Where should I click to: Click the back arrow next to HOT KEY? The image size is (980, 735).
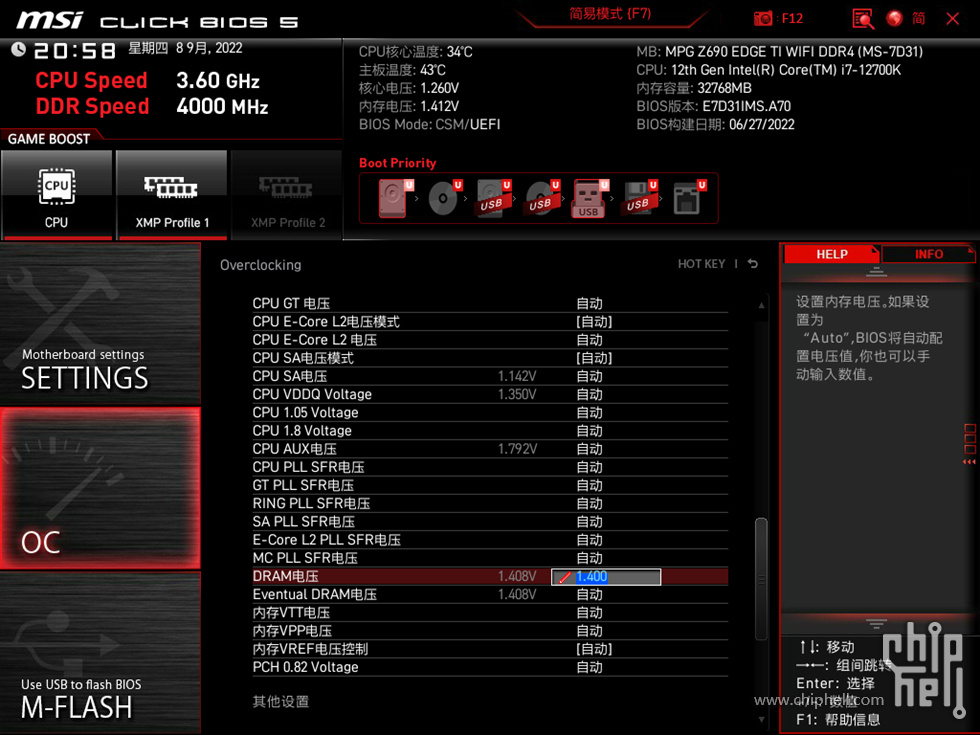coord(753,264)
